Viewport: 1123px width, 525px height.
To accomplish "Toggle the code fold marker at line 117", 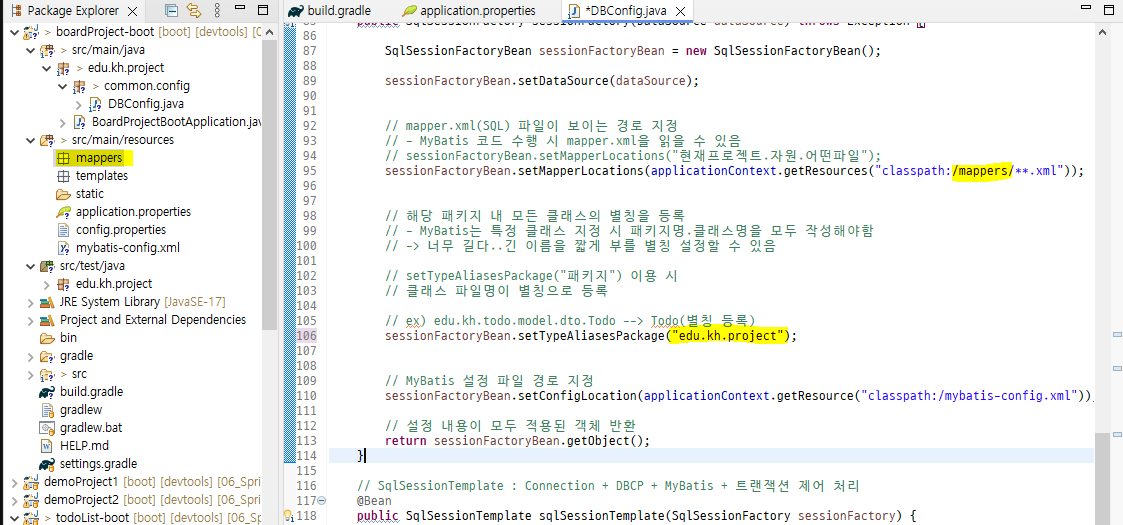I will click(x=321, y=500).
